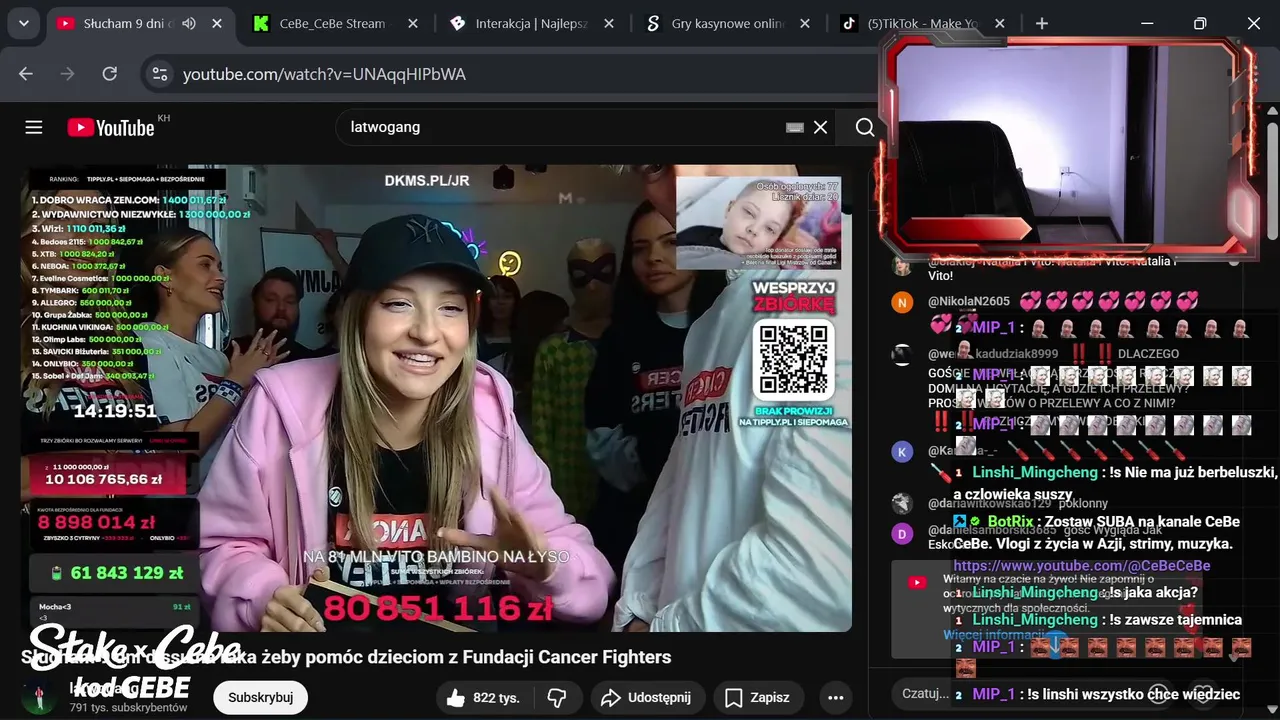Screen dimensions: 1280x720
Task: Open more actions three-dot menu
Action: coord(836,698)
